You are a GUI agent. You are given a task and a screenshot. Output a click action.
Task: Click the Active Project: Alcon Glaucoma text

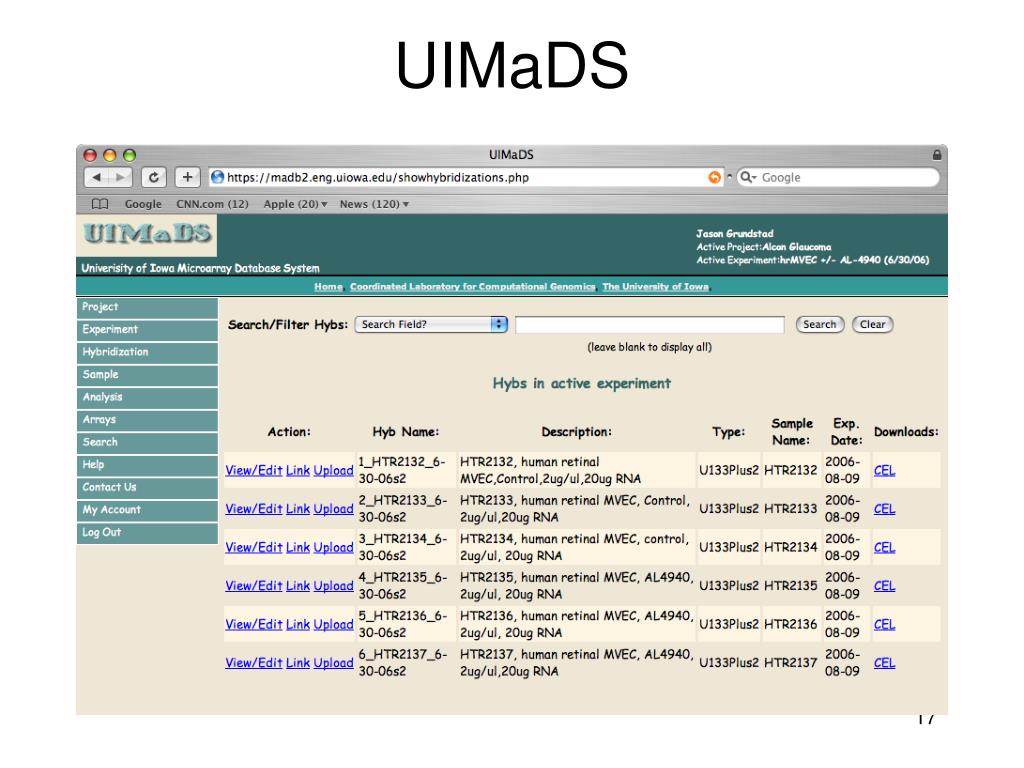tap(763, 247)
